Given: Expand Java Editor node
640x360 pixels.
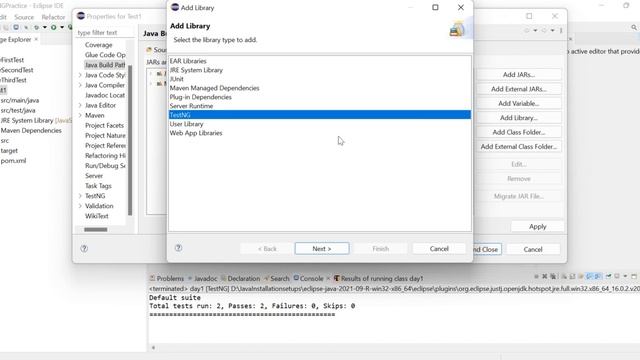Looking at the screenshot, I should click(x=80, y=105).
